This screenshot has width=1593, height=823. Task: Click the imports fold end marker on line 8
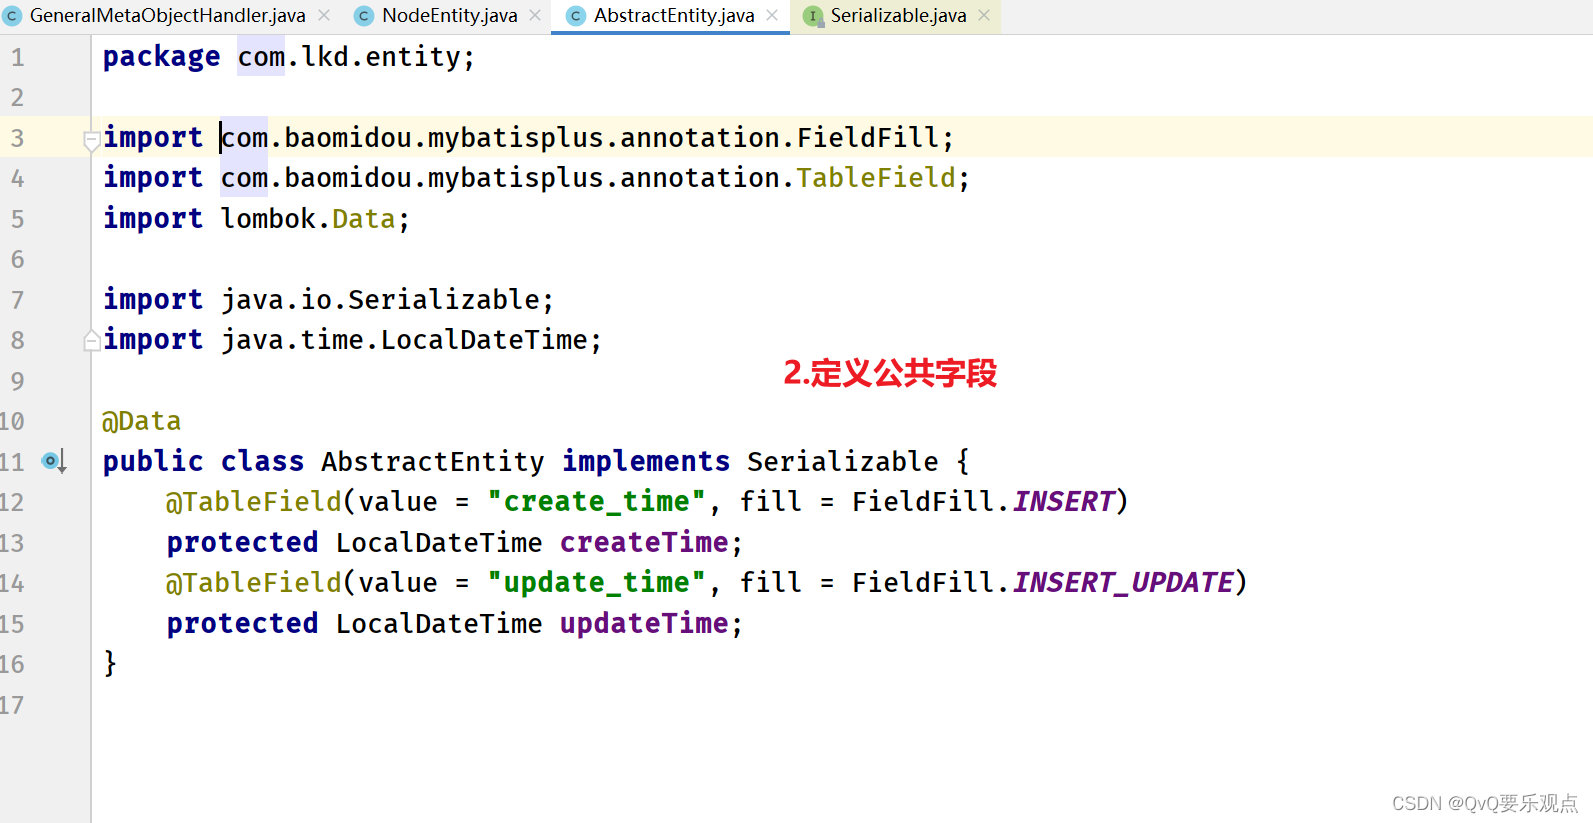[91, 340]
